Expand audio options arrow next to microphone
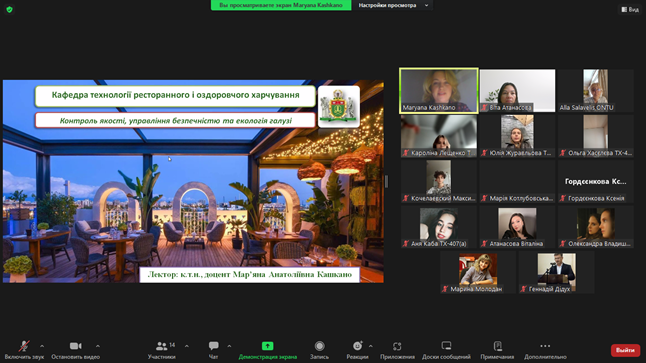The width and height of the screenshot is (646, 363). [42, 346]
